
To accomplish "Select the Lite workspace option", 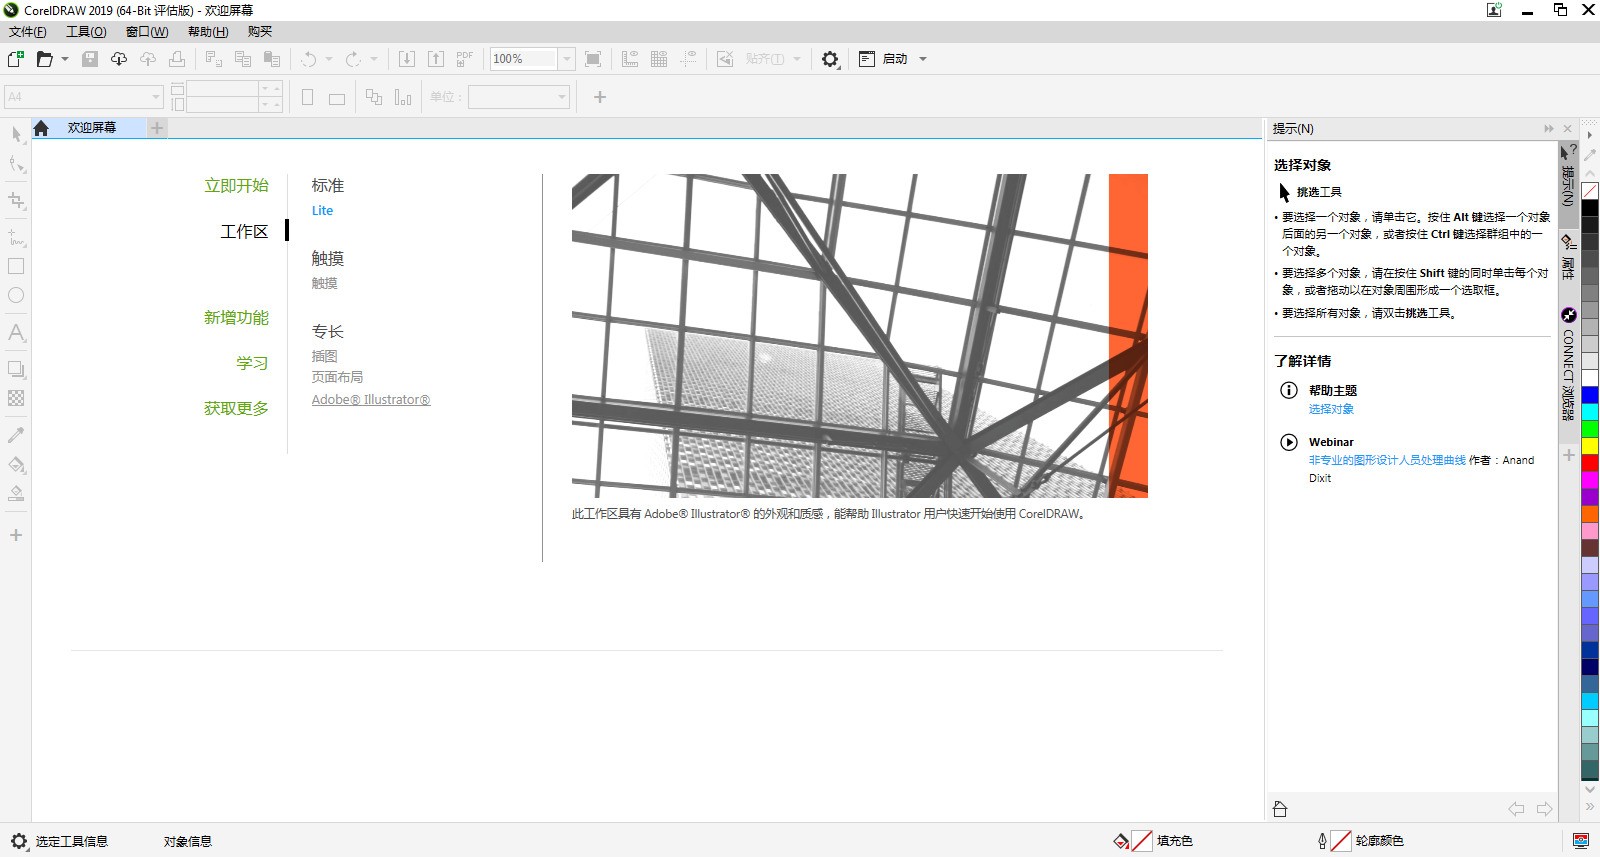I will [322, 211].
